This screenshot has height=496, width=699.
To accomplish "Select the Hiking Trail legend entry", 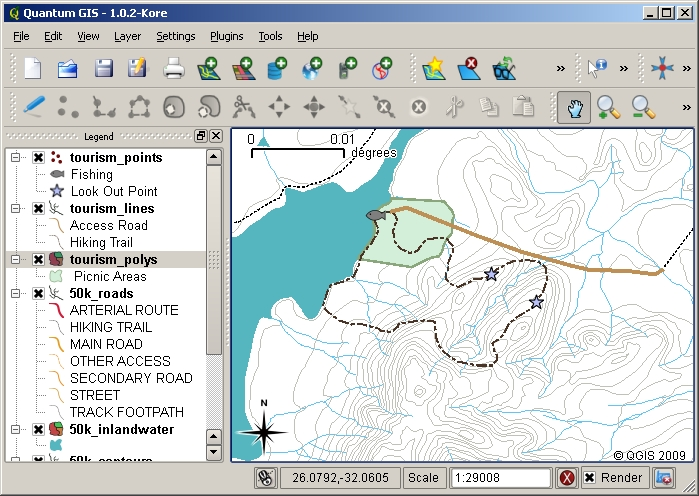I will point(101,242).
